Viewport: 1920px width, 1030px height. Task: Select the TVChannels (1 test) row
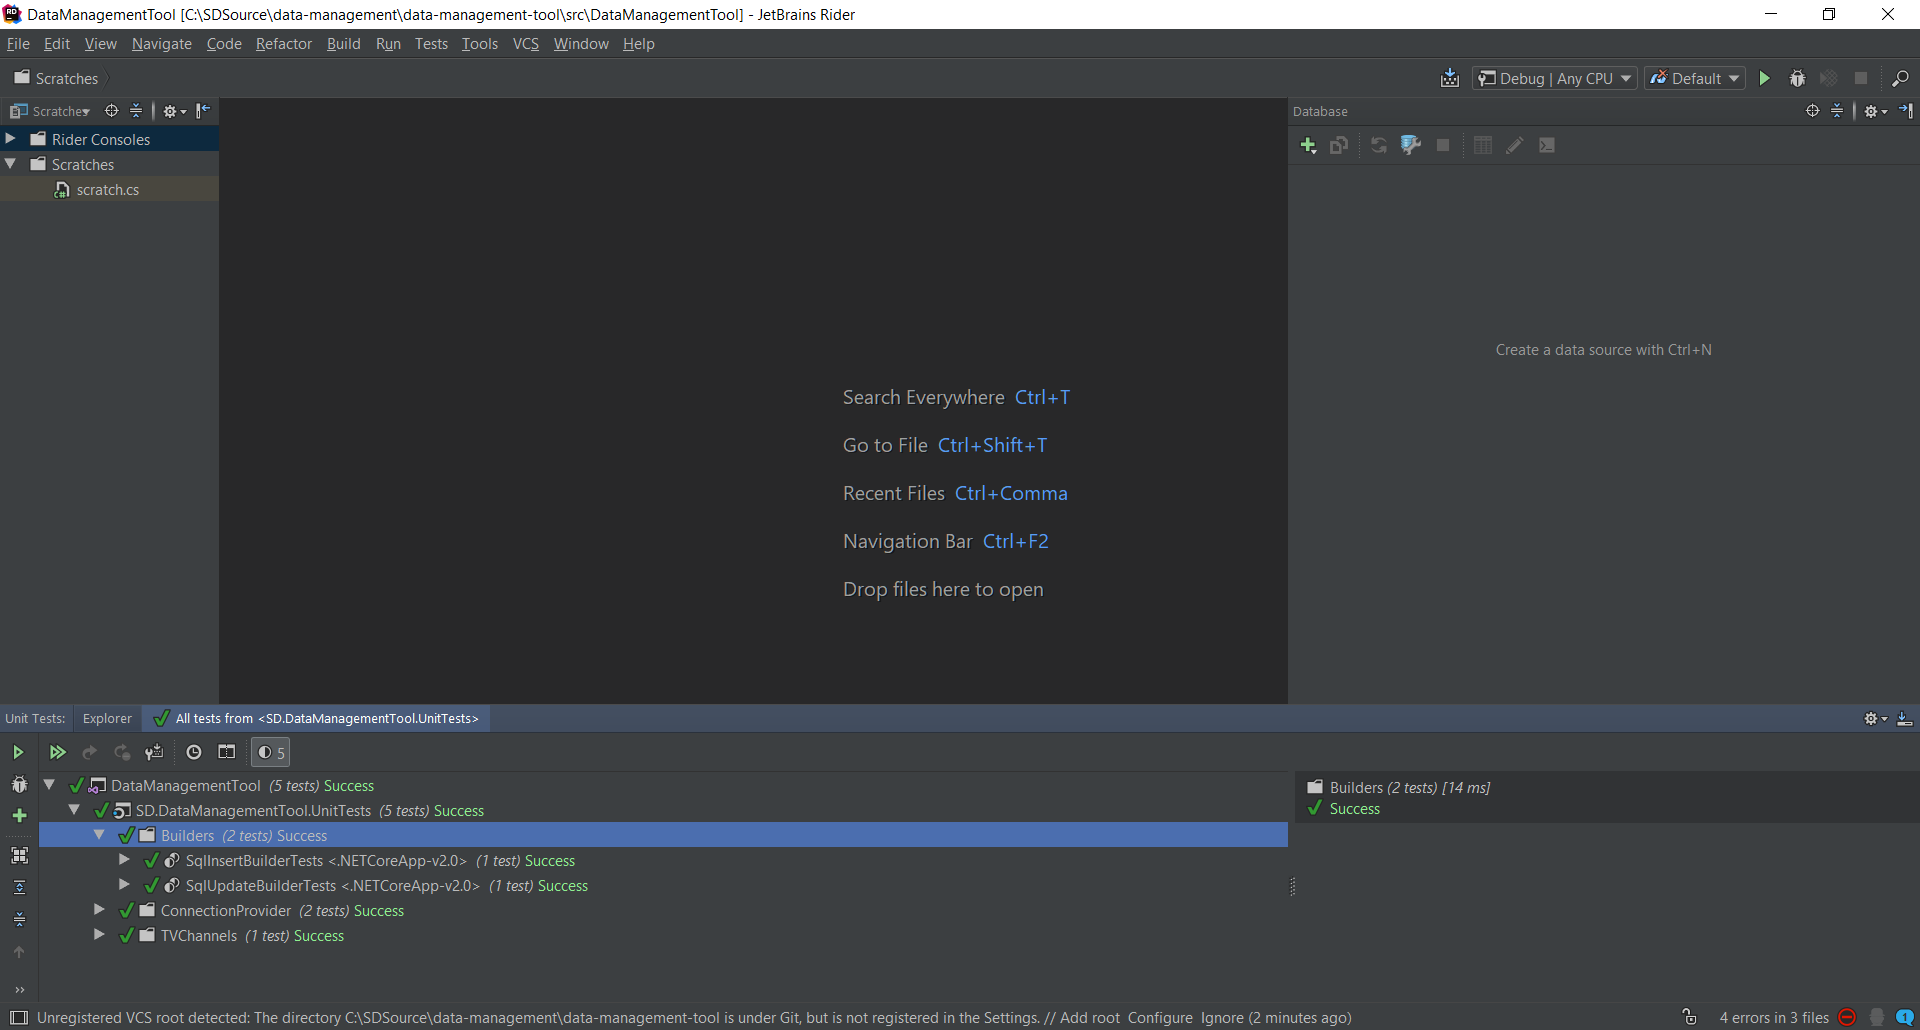click(663, 936)
